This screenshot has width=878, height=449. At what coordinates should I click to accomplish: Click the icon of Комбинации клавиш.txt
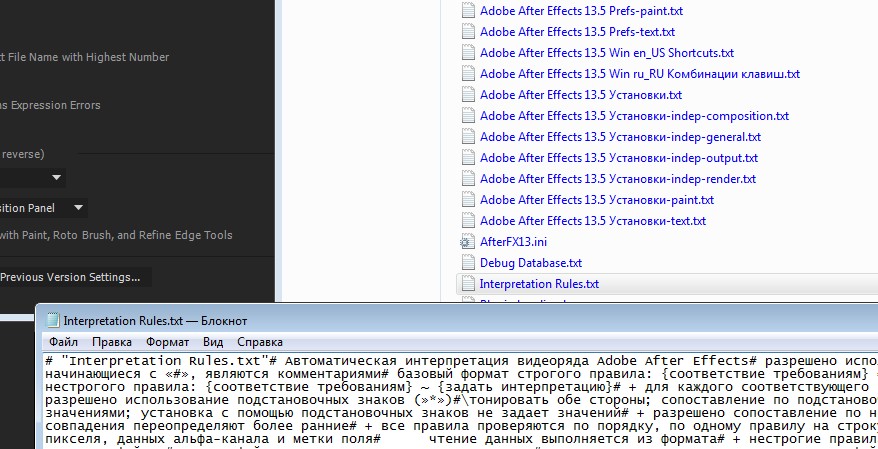(x=467, y=74)
